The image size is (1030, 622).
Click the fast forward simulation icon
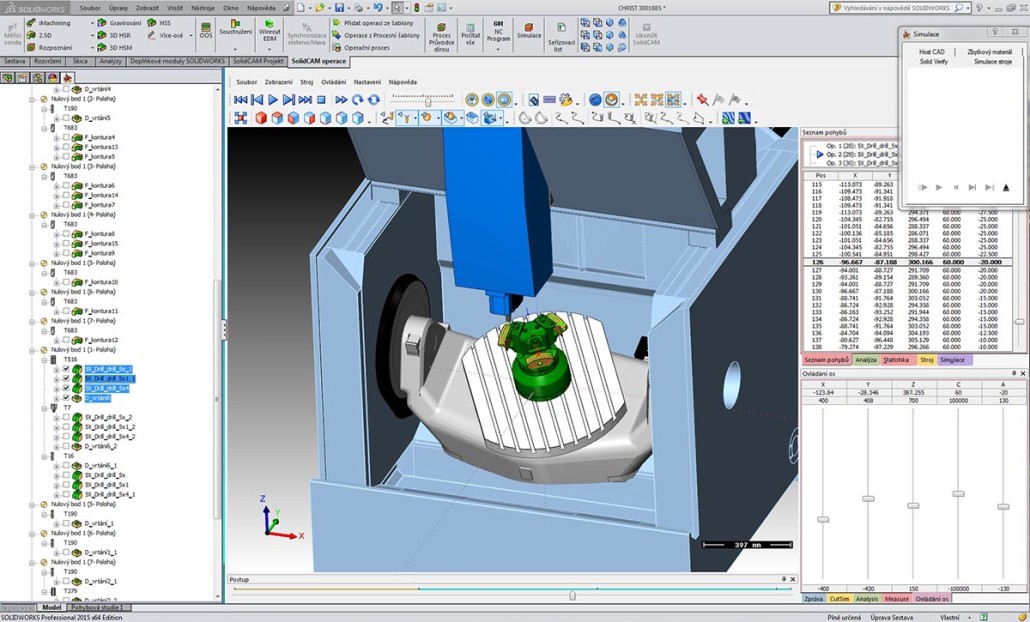(341, 100)
